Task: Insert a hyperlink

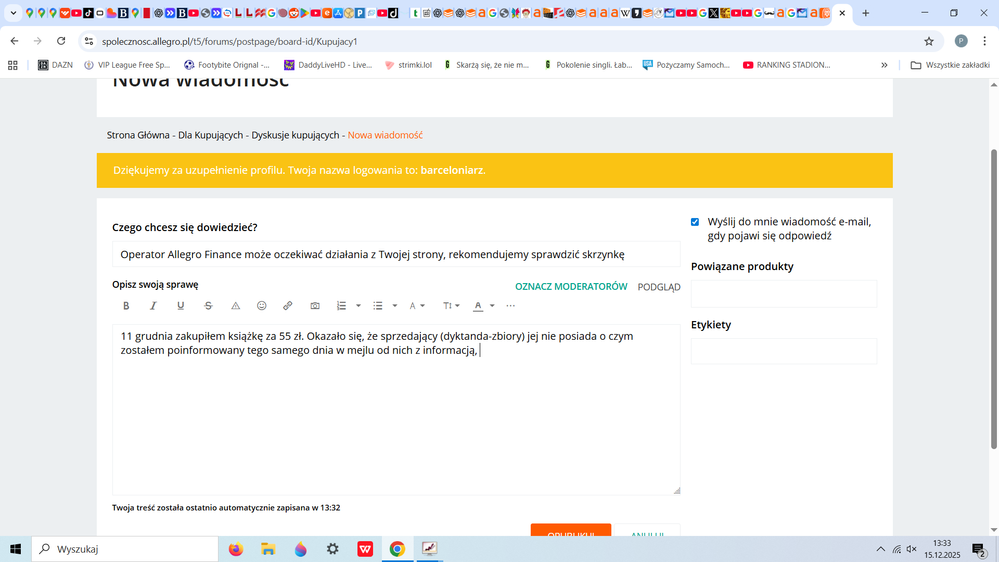Action: click(287, 306)
